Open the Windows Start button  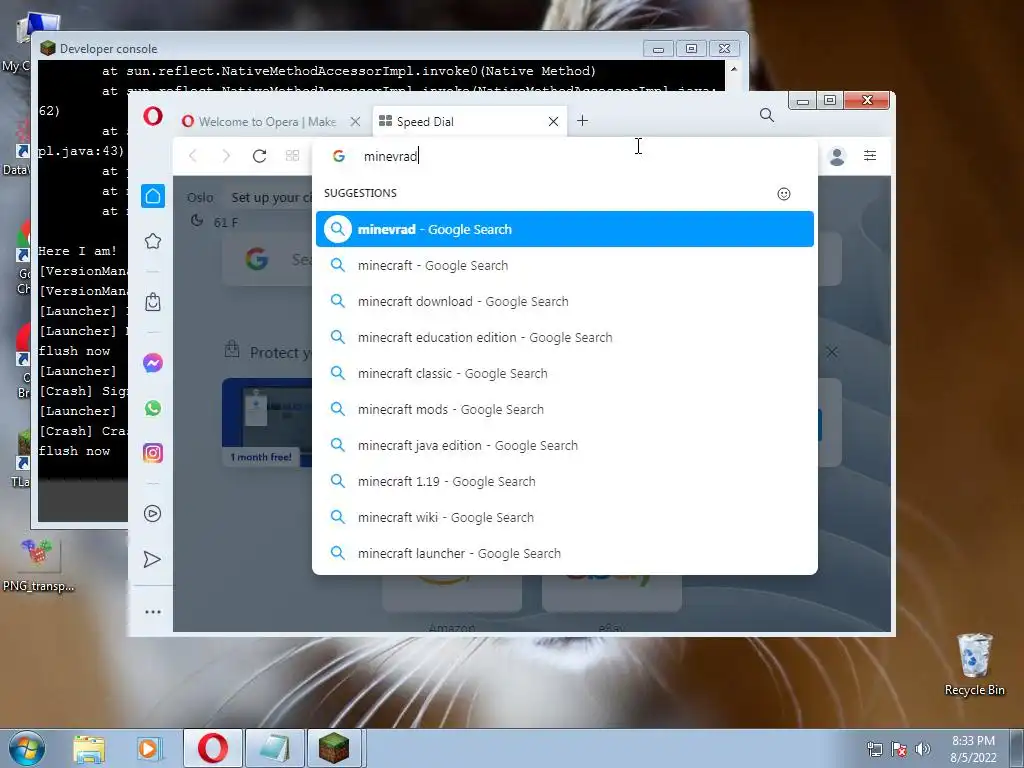pyautogui.click(x=26, y=748)
